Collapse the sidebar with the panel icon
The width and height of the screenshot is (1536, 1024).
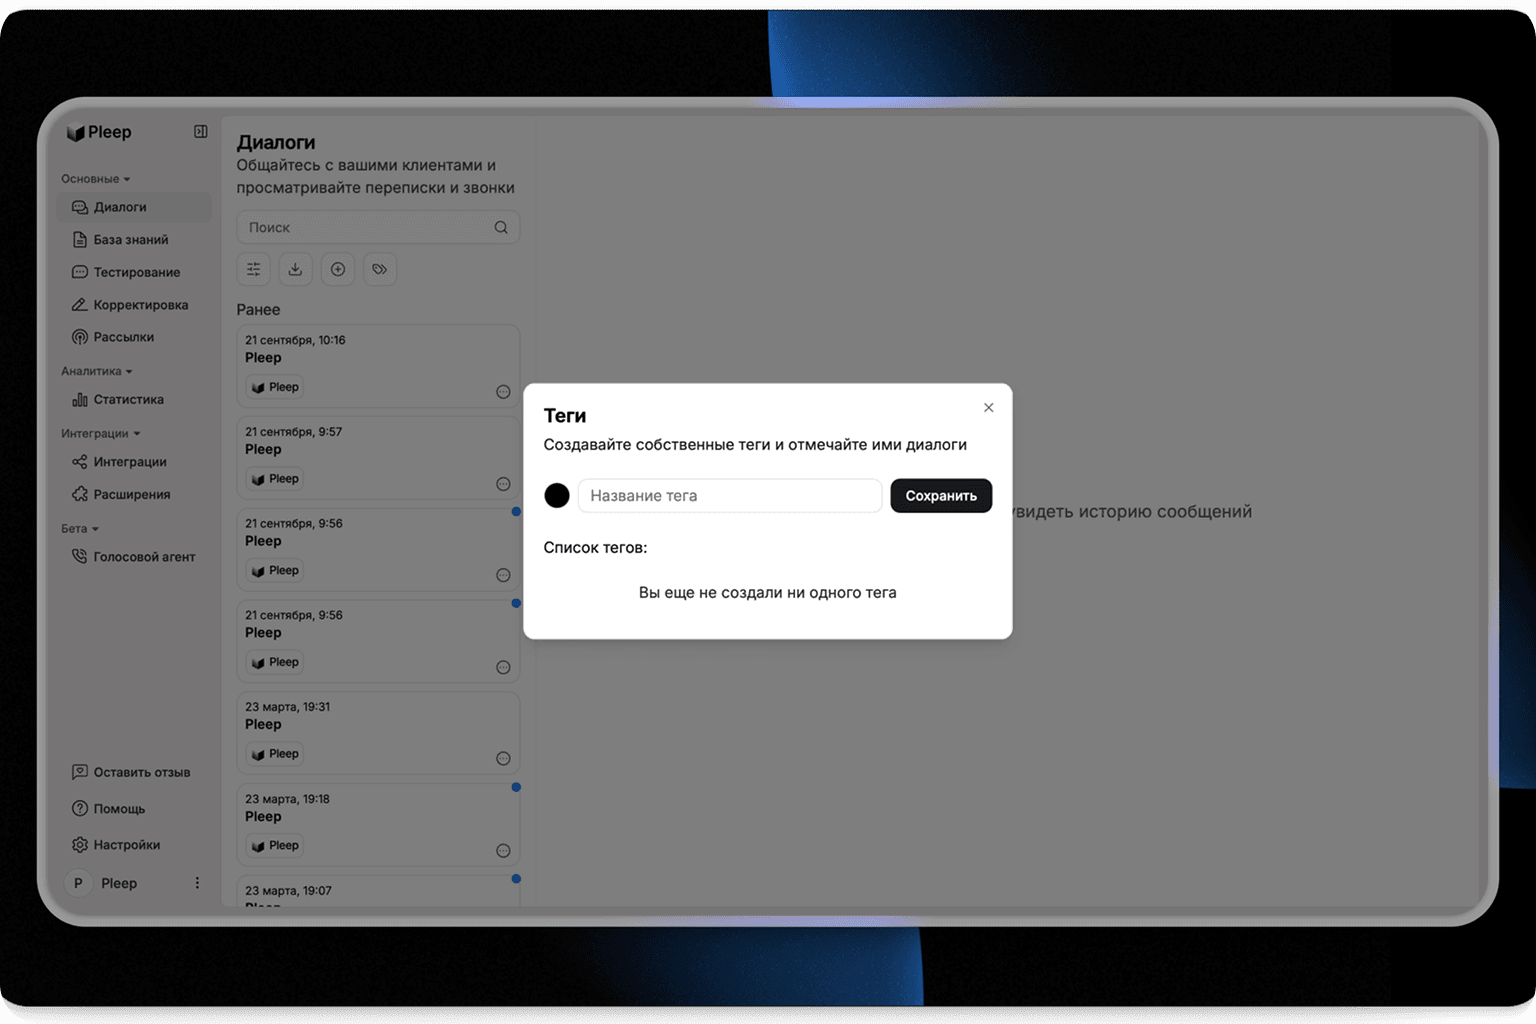pyautogui.click(x=200, y=132)
